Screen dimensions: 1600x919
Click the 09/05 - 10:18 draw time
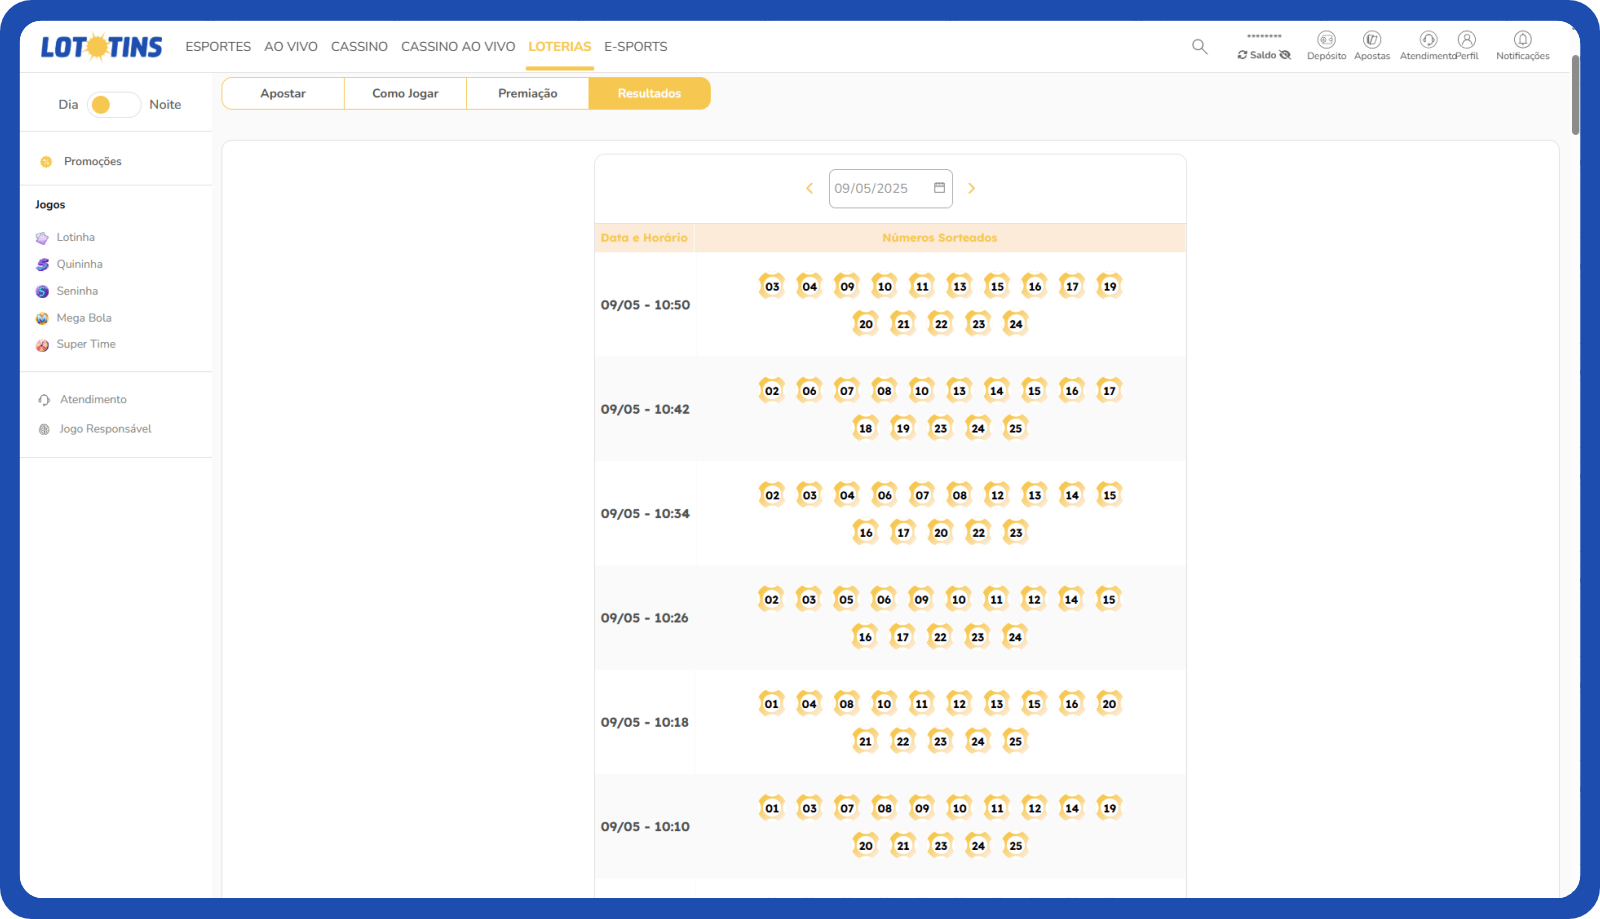click(x=645, y=723)
